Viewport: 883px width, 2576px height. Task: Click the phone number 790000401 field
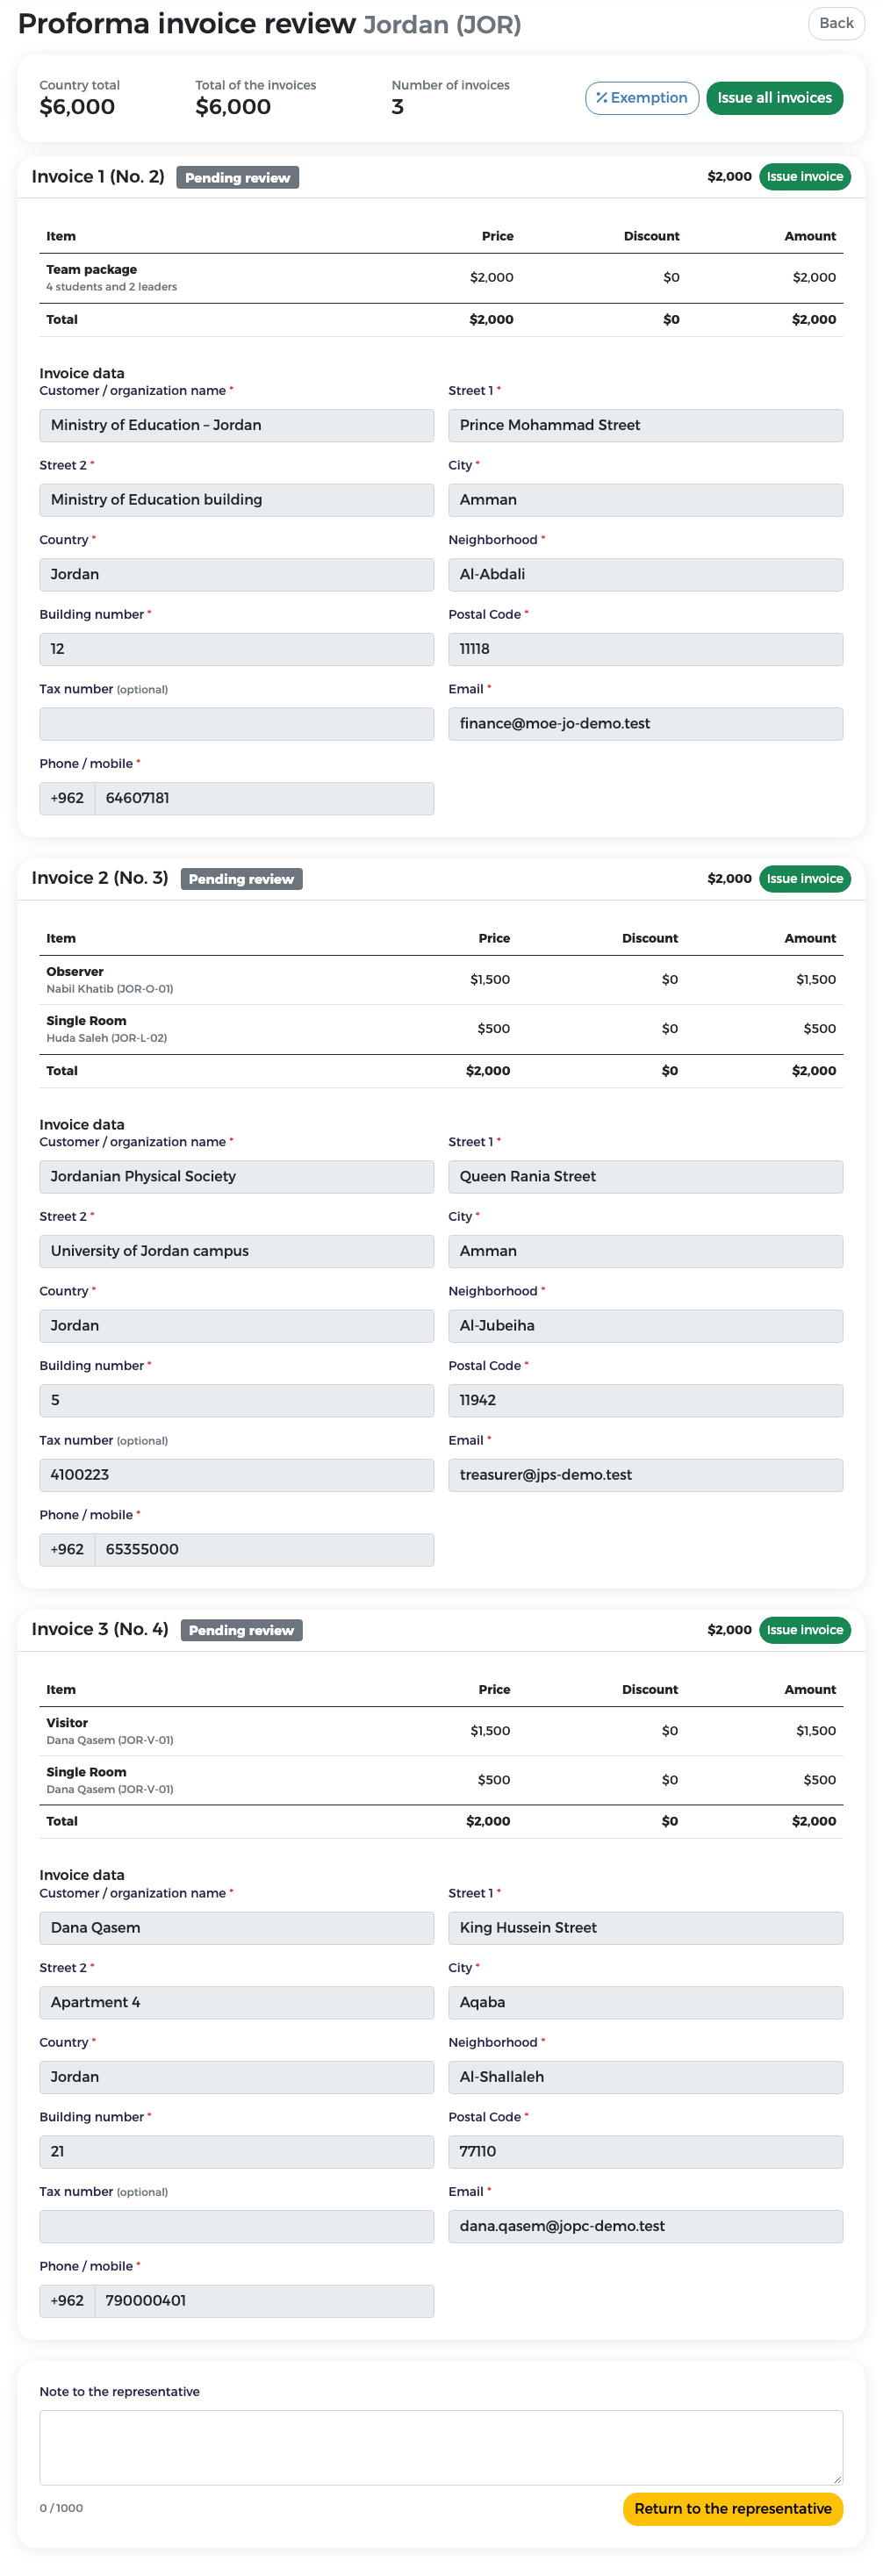pos(264,2300)
